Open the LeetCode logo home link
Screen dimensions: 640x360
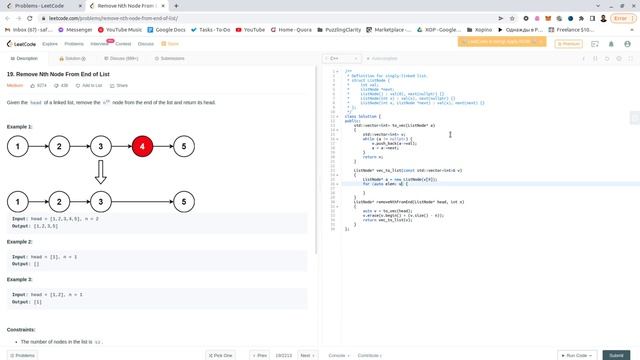click(21, 44)
